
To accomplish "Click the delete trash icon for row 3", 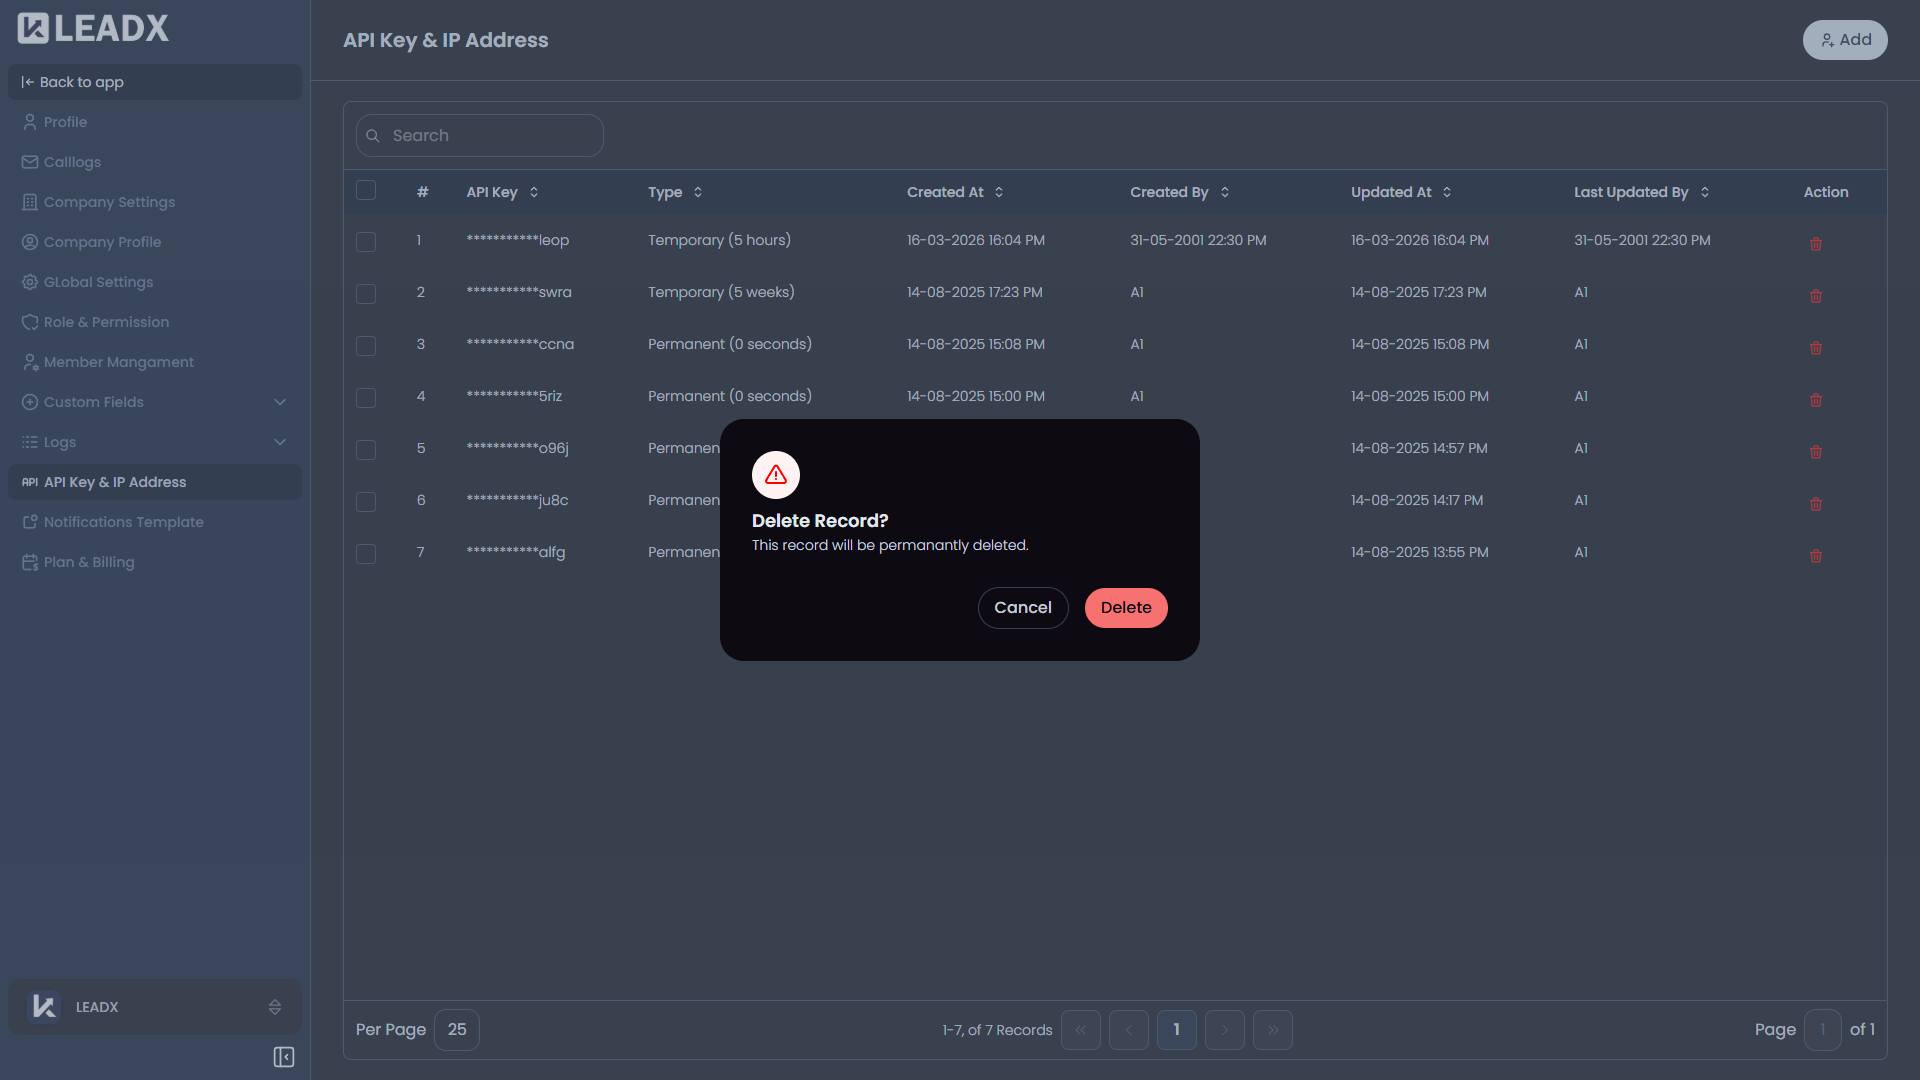I will pyautogui.click(x=1816, y=348).
